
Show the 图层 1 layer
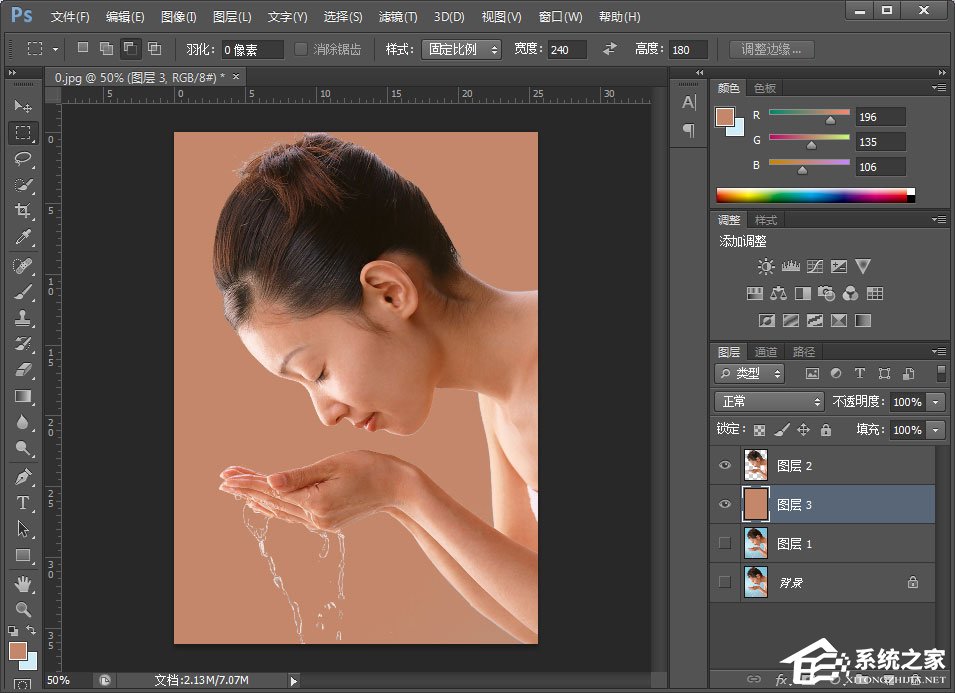(x=725, y=543)
